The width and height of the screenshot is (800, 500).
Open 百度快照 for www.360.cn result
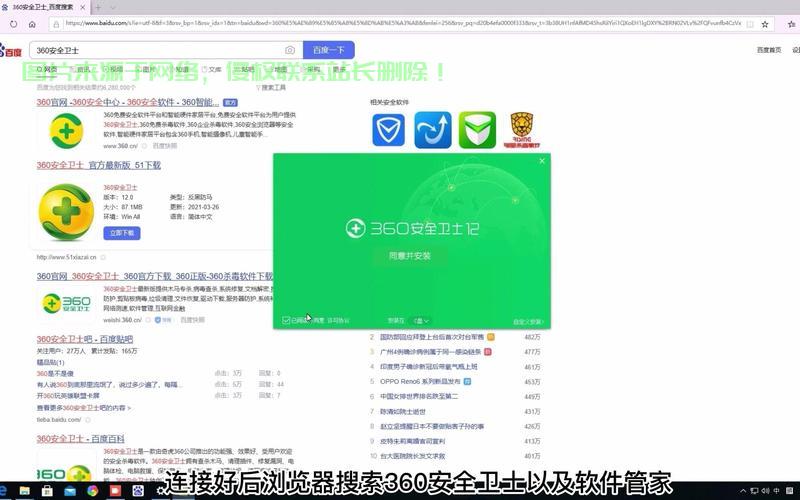pyautogui.click(x=165, y=146)
